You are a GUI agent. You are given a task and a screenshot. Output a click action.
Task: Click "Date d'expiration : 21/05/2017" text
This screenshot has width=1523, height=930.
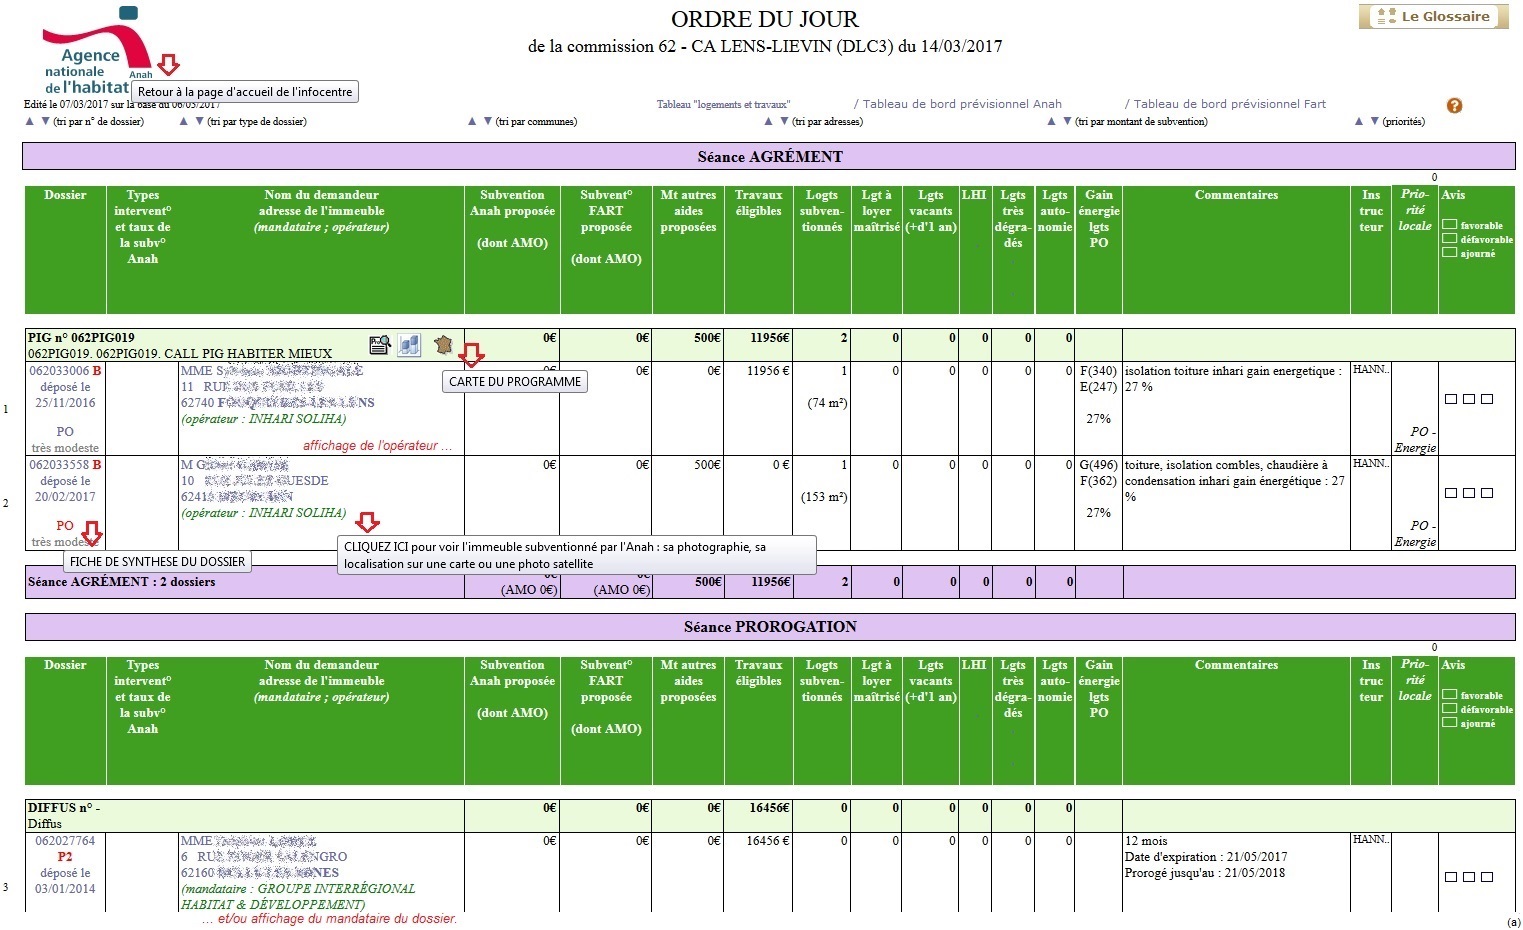click(1206, 857)
